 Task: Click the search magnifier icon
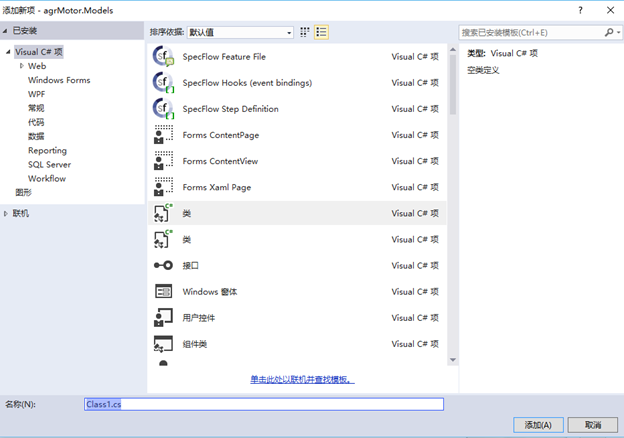pyautogui.click(x=609, y=32)
